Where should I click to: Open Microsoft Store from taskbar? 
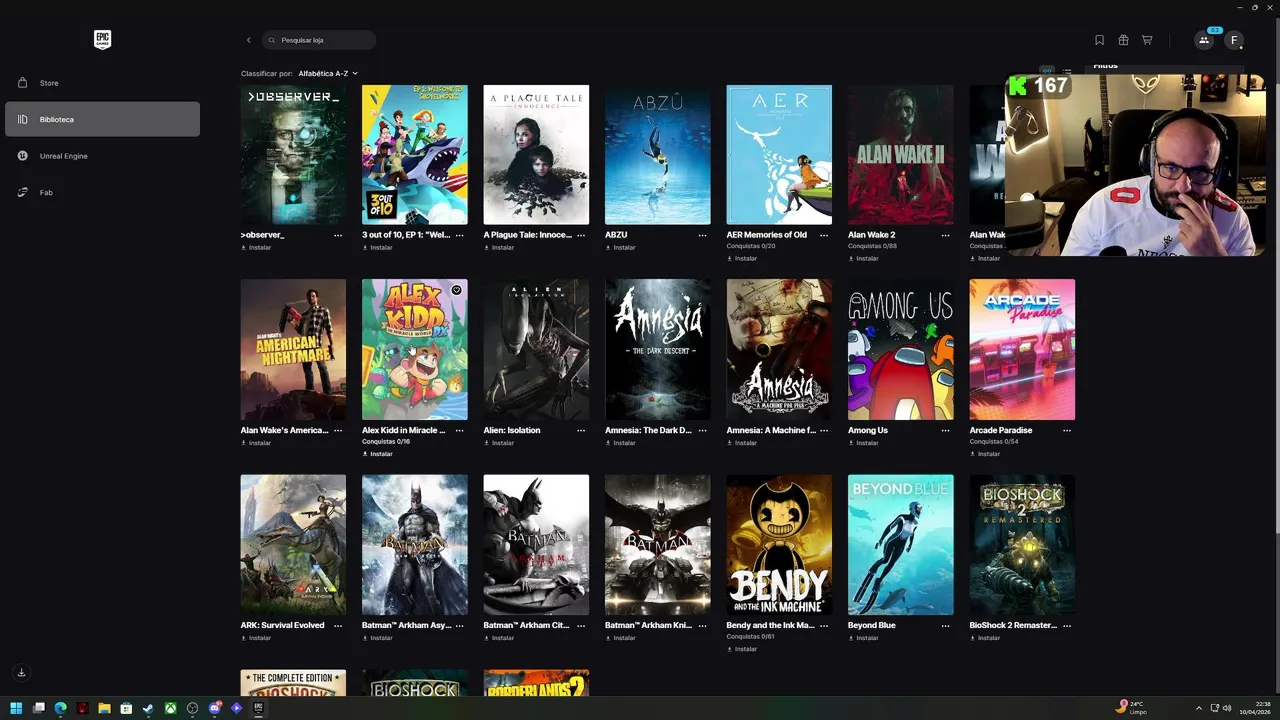click(126, 708)
